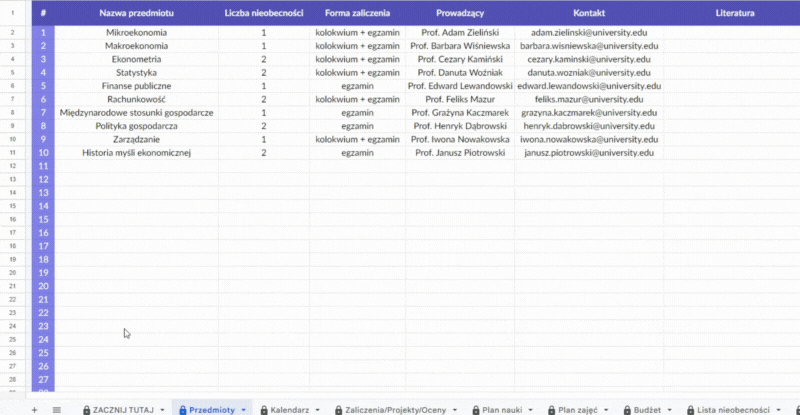Click the Forma zaliczenia column header

pyautogui.click(x=357, y=13)
